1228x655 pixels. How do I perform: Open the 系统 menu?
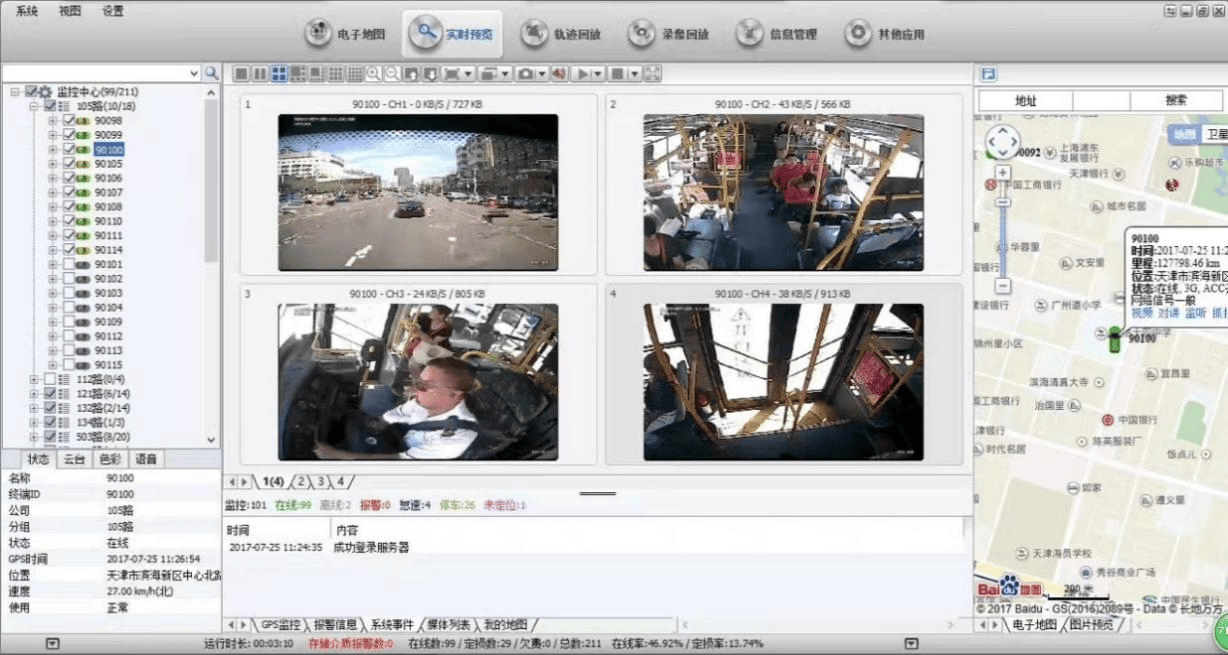tap(27, 11)
